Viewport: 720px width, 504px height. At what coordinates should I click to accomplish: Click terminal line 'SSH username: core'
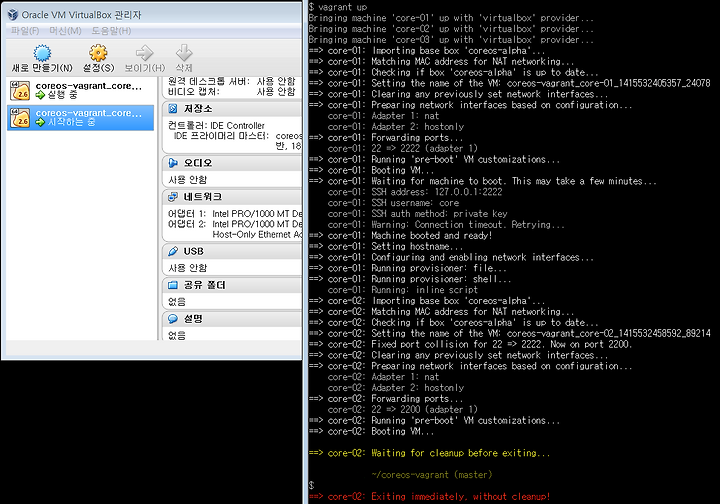pos(415,203)
